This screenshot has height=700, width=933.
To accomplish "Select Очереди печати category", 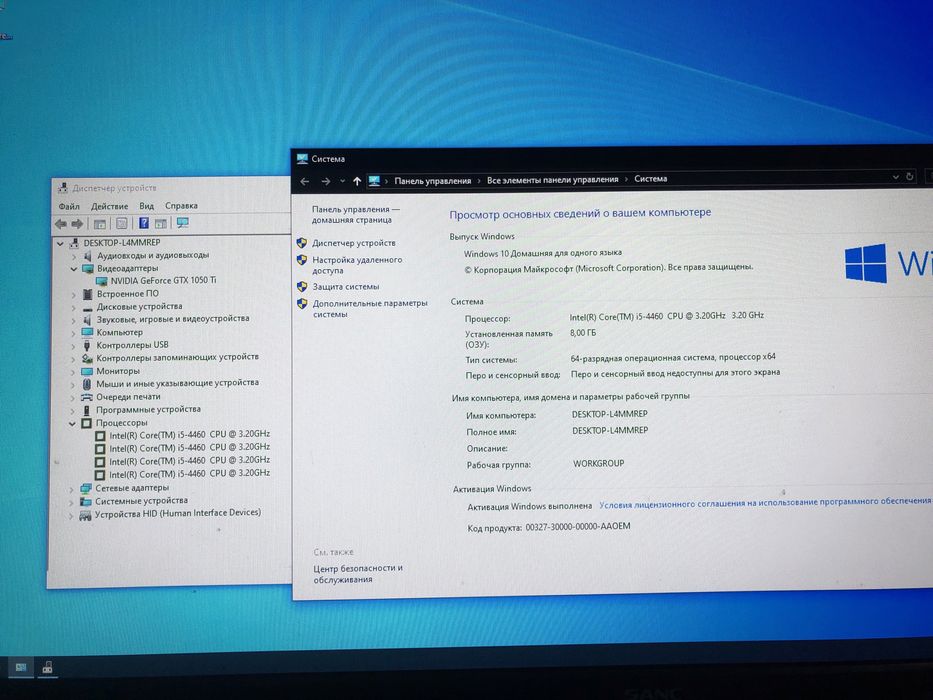I will point(128,397).
